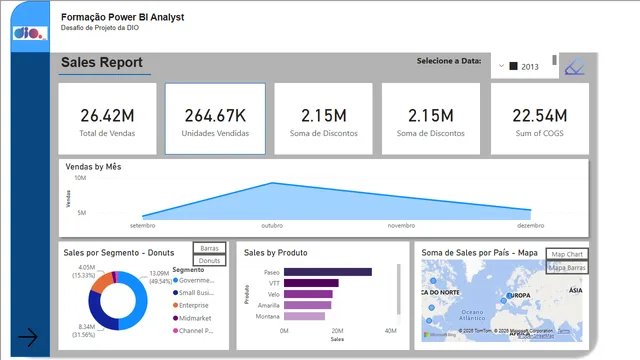
Task: Switch to Barras chart view
Action: coord(209,248)
